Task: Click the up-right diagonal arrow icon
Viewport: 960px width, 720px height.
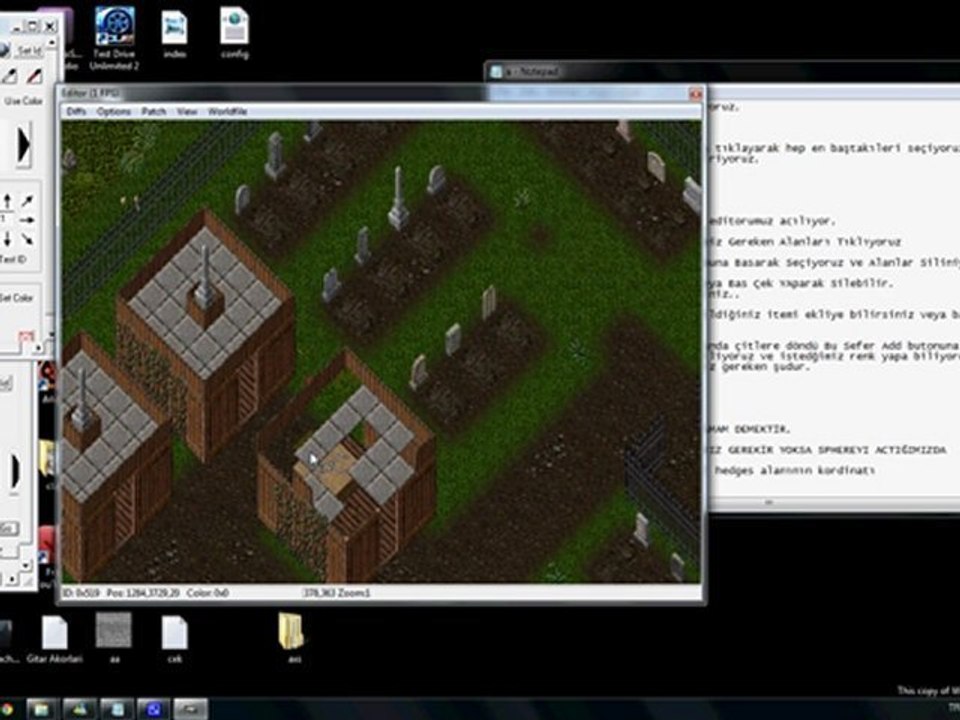Action: [x=28, y=201]
